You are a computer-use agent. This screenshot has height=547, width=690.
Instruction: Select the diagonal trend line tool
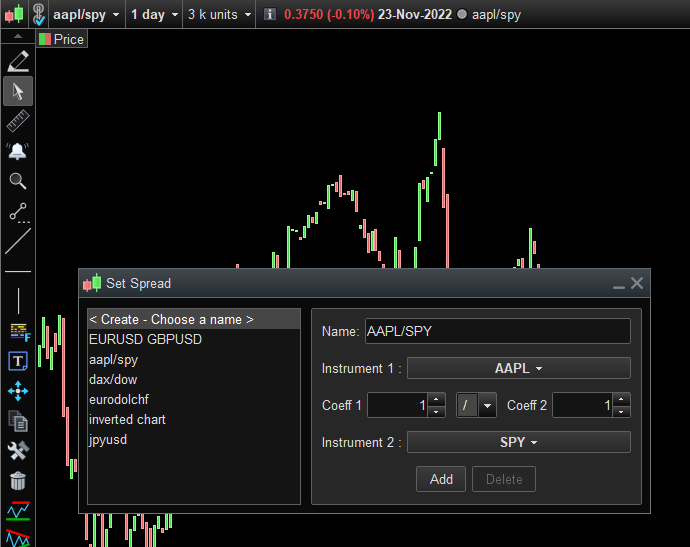[18, 241]
